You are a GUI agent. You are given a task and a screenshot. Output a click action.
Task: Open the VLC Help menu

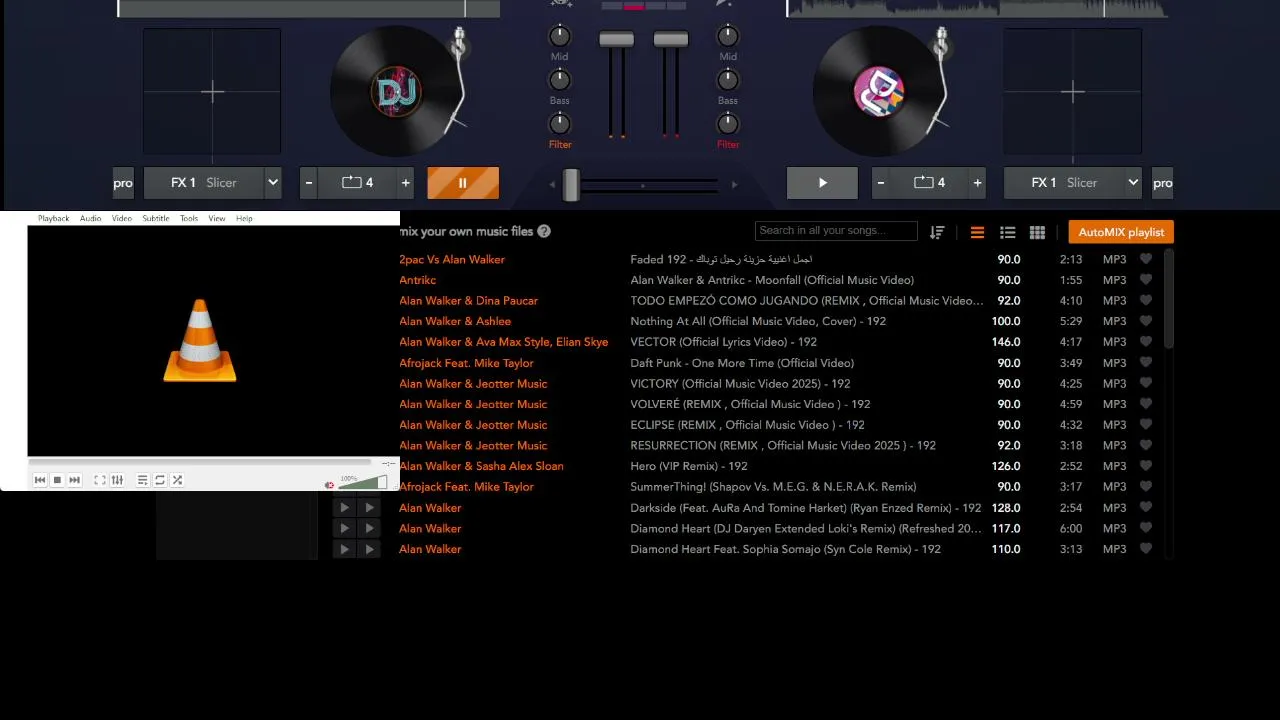[244, 218]
